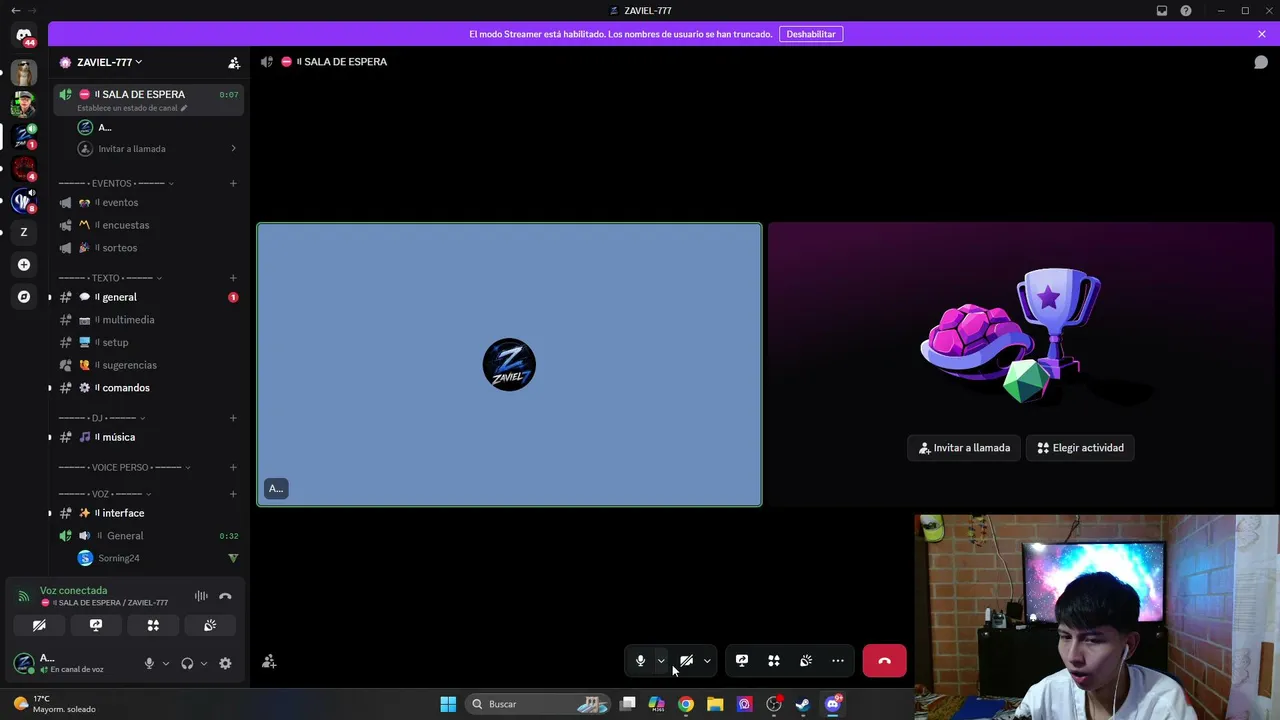Open soundboard from the voice connected panel

coord(210,625)
